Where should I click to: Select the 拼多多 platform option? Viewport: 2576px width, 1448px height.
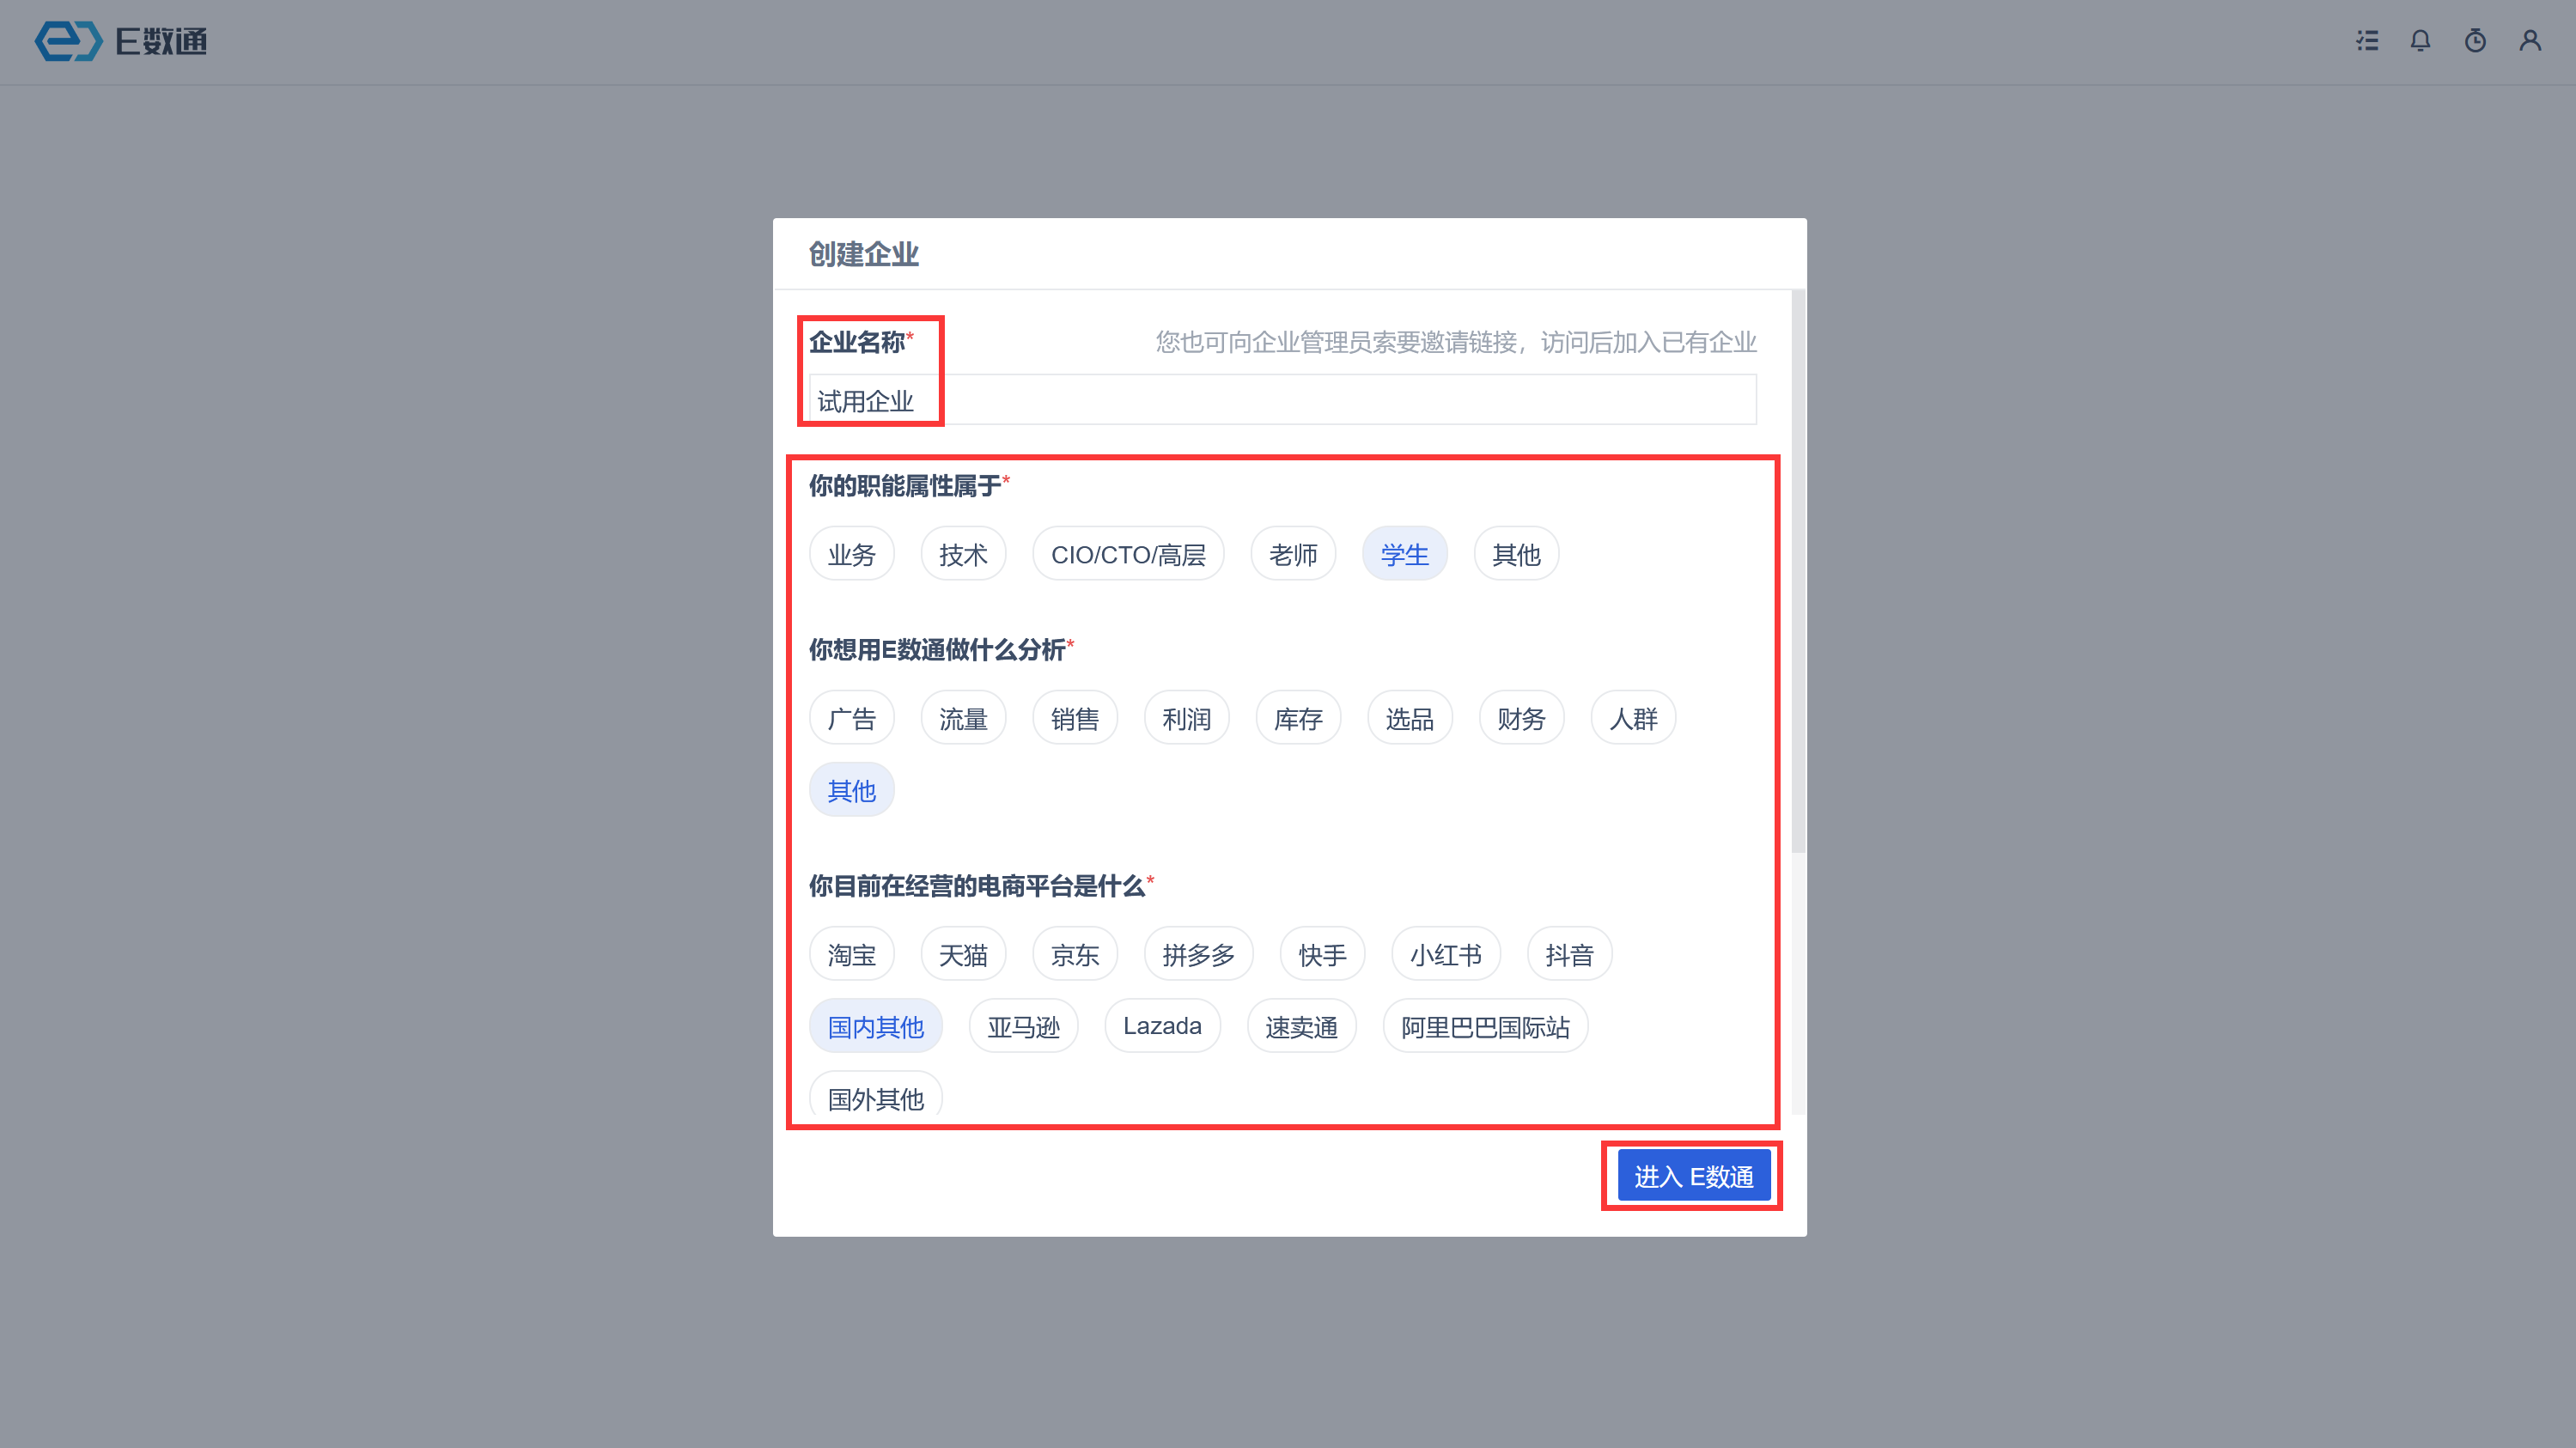[x=1198, y=954]
